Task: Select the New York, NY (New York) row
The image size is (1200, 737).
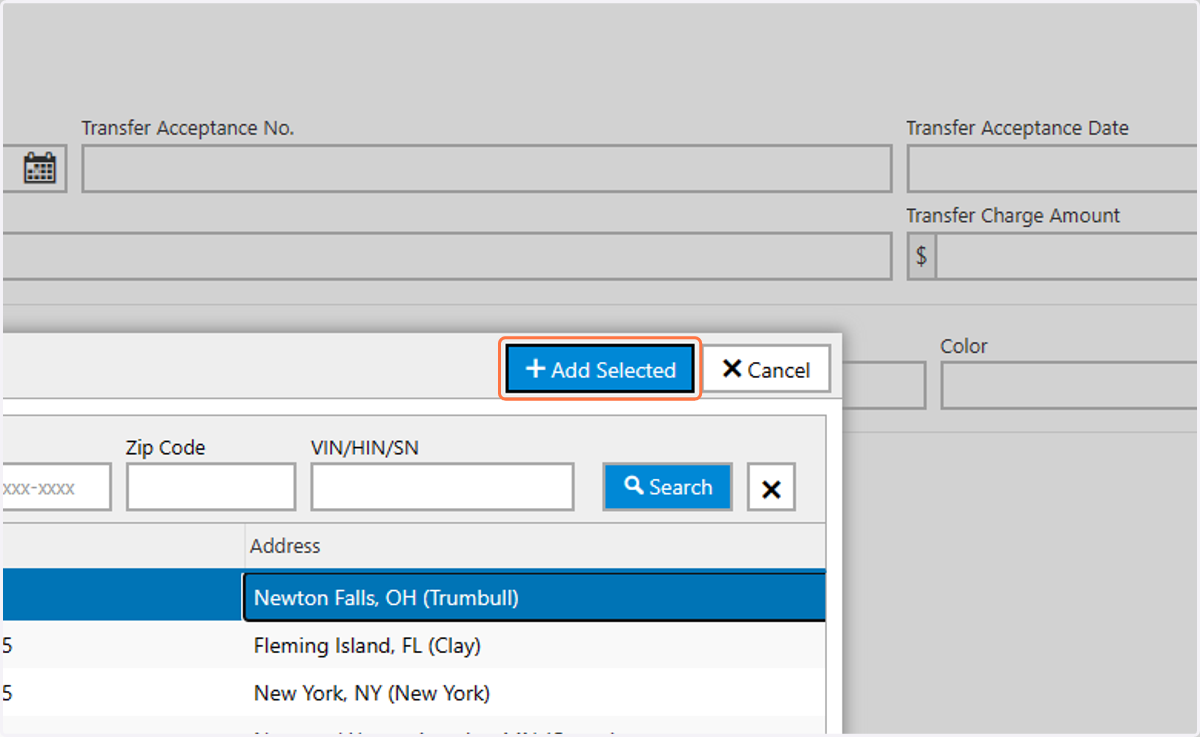Action: [x=414, y=693]
